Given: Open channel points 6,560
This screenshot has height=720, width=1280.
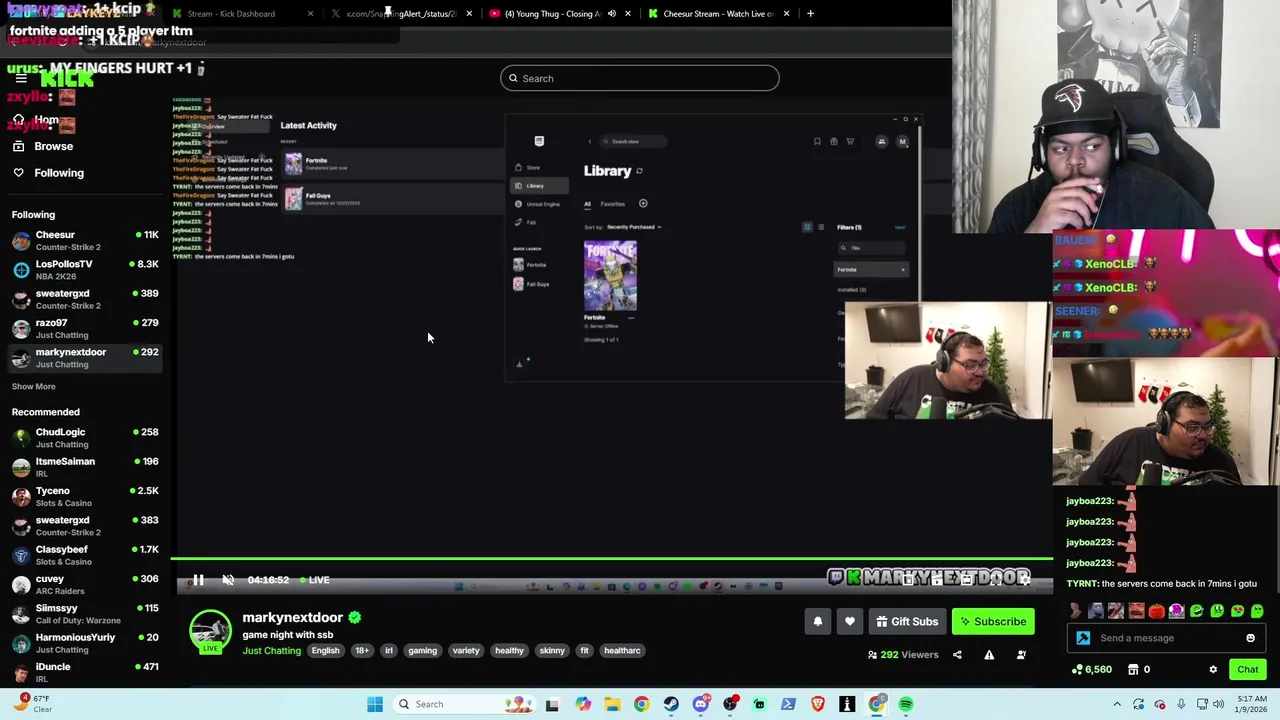Looking at the screenshot, I should coord(1091,670).
